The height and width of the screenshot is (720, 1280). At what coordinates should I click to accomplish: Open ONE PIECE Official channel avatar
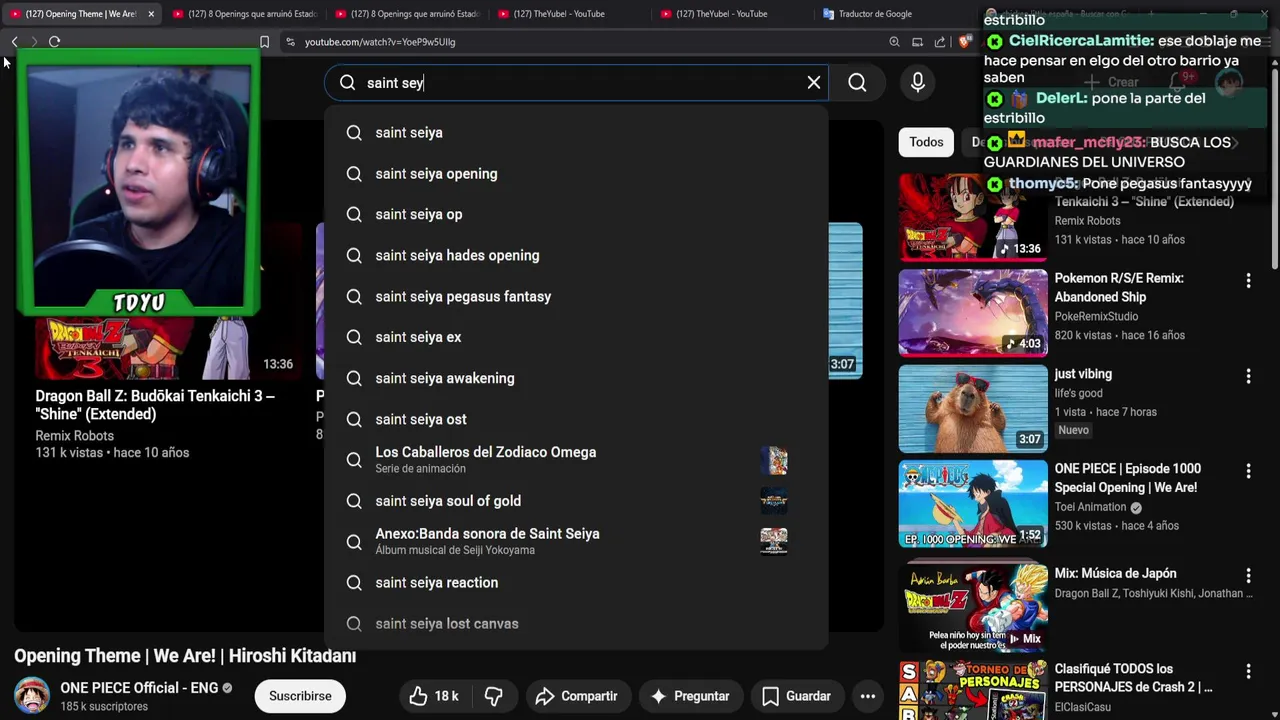32,696
